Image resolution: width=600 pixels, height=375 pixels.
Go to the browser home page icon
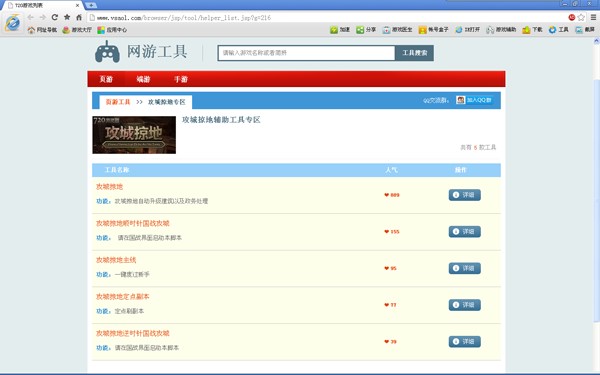pos(79,17)
